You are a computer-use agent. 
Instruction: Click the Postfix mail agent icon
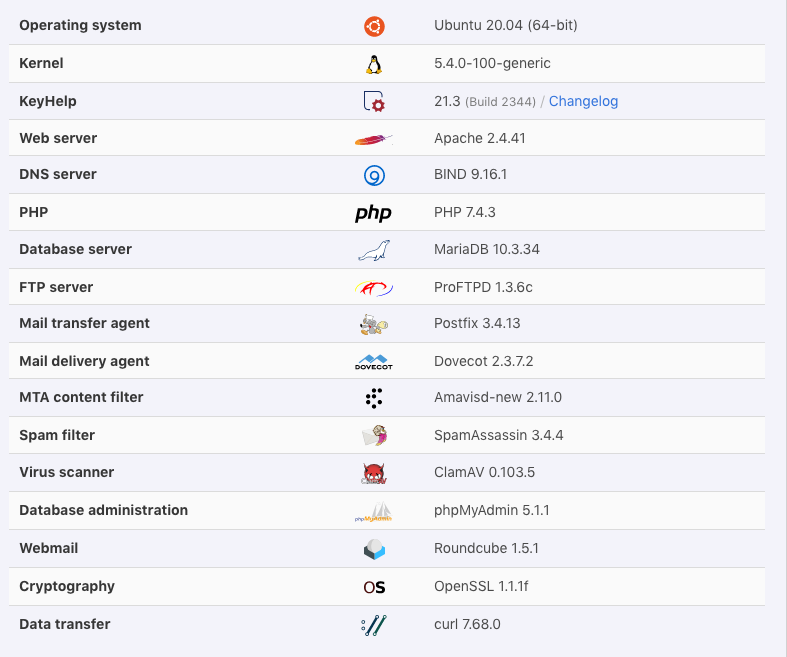coord(374,324)
